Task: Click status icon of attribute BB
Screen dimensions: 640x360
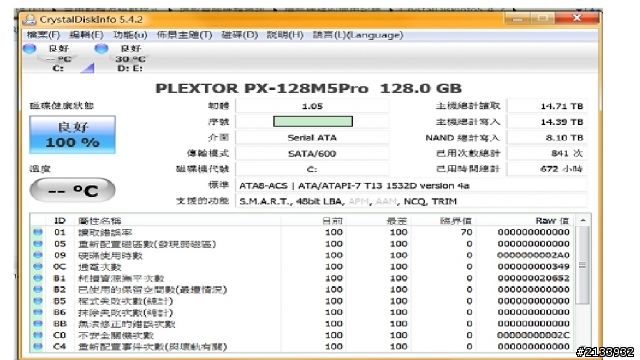Action: (38, 324)
